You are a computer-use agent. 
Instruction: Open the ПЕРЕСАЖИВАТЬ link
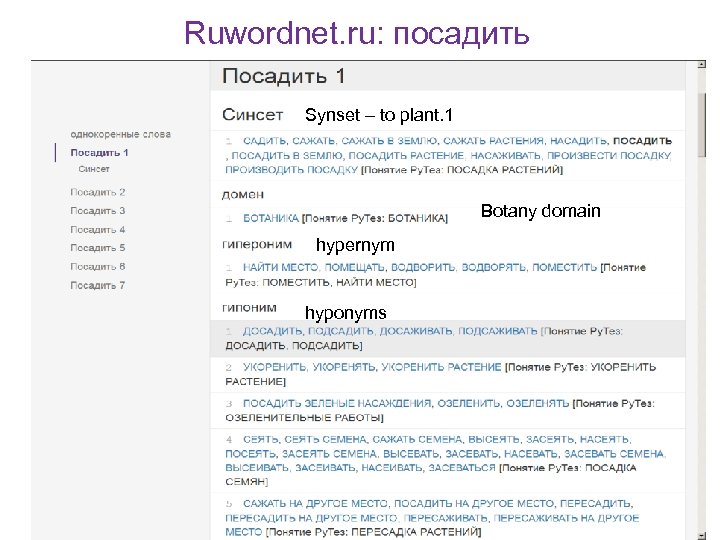coord(444,518)
